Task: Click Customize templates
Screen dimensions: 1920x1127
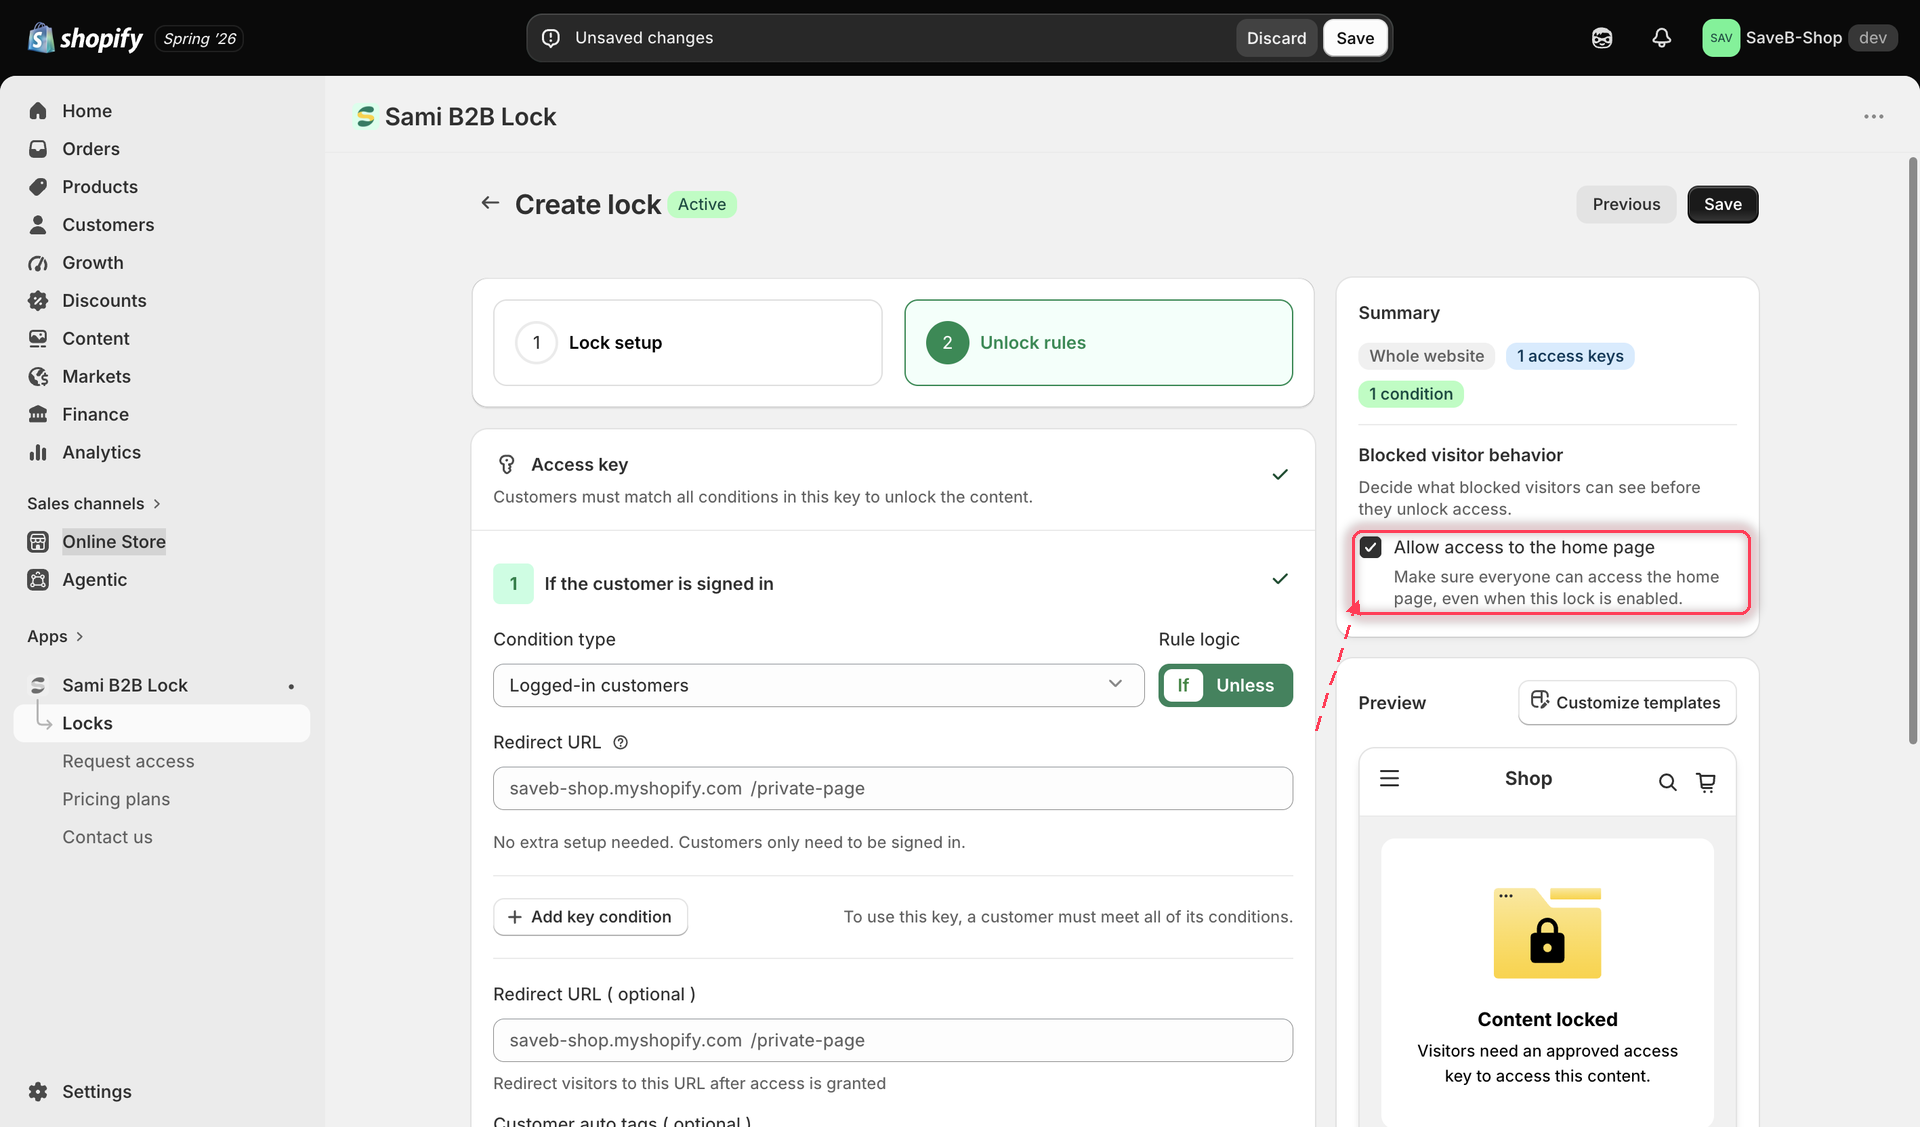Action: [x=1627, y=703]
